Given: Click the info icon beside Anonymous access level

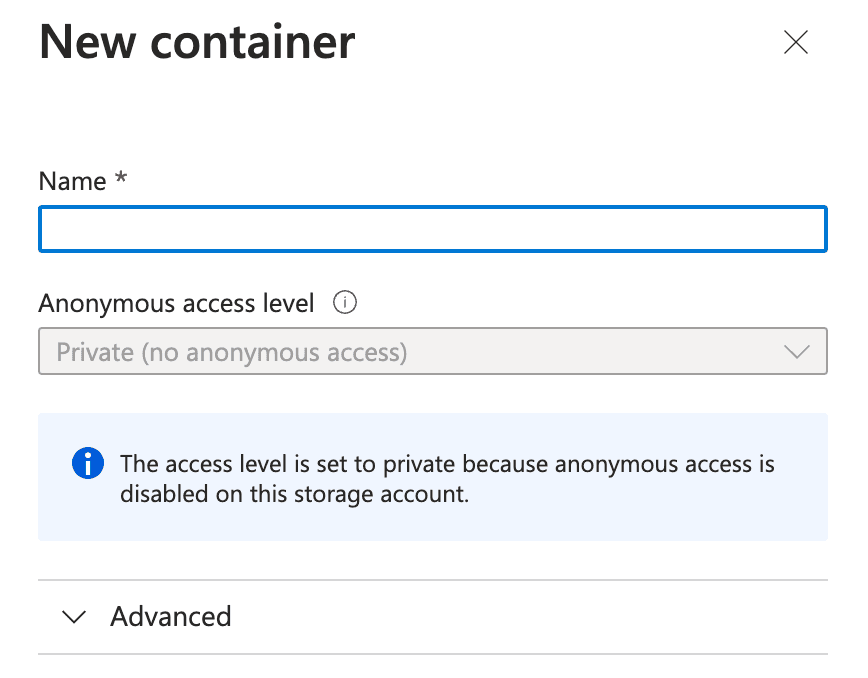Looking at the screenshot, I should pos(344,303).
